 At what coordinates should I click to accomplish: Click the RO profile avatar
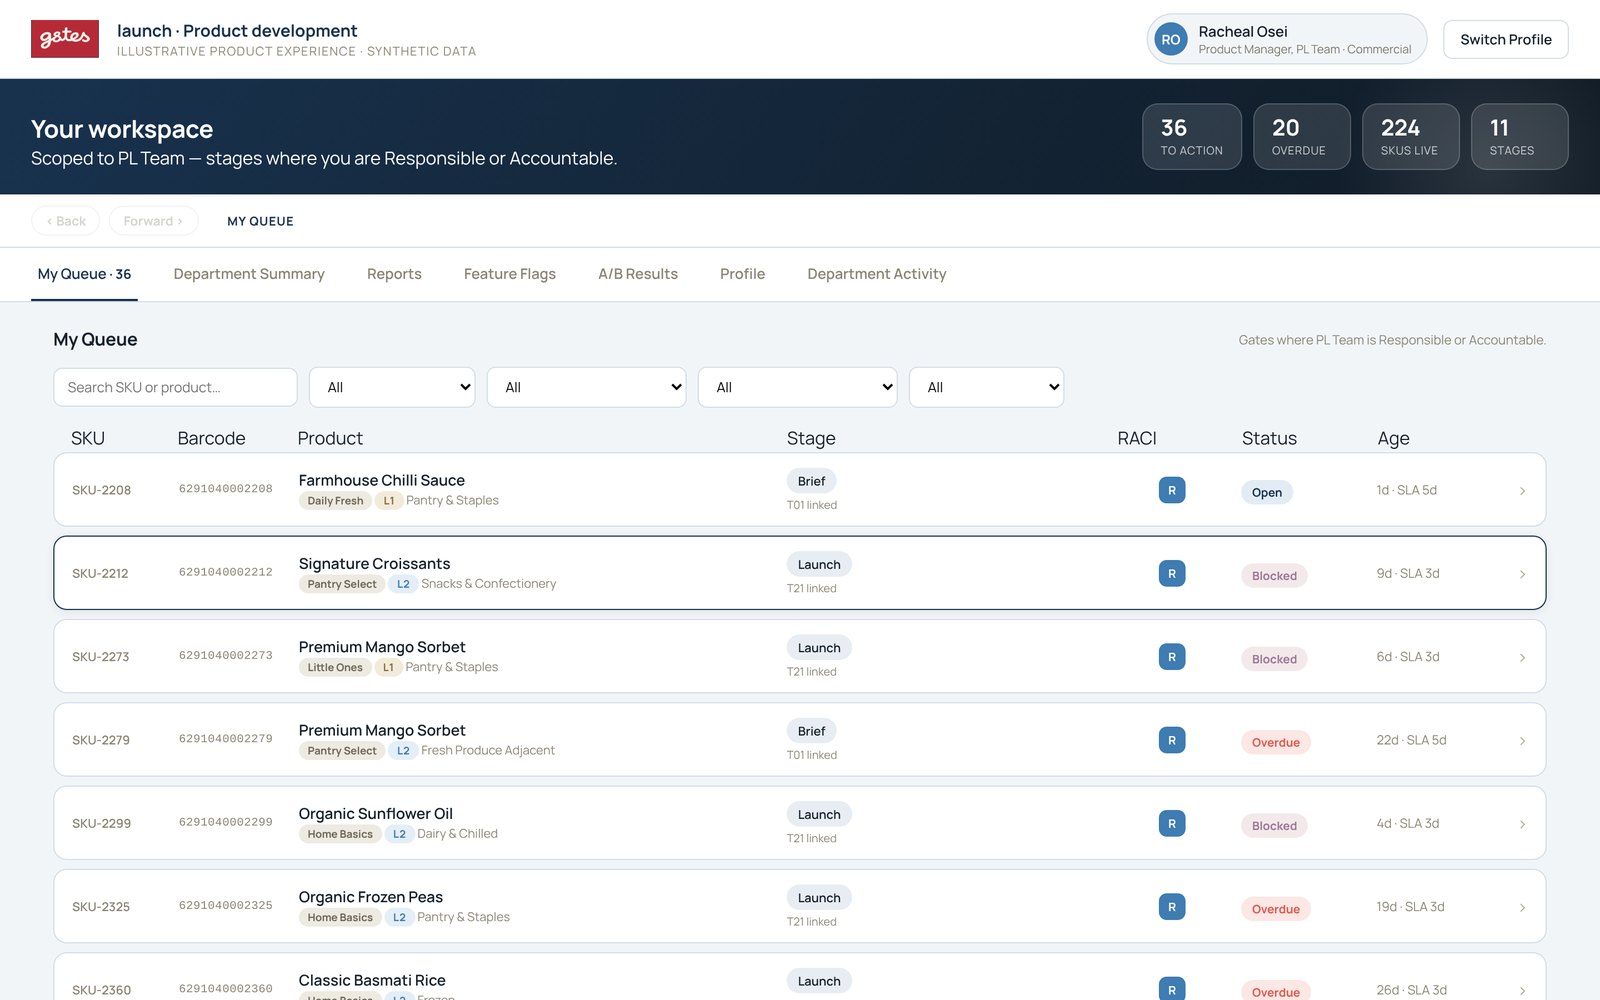coord(1171,39)
